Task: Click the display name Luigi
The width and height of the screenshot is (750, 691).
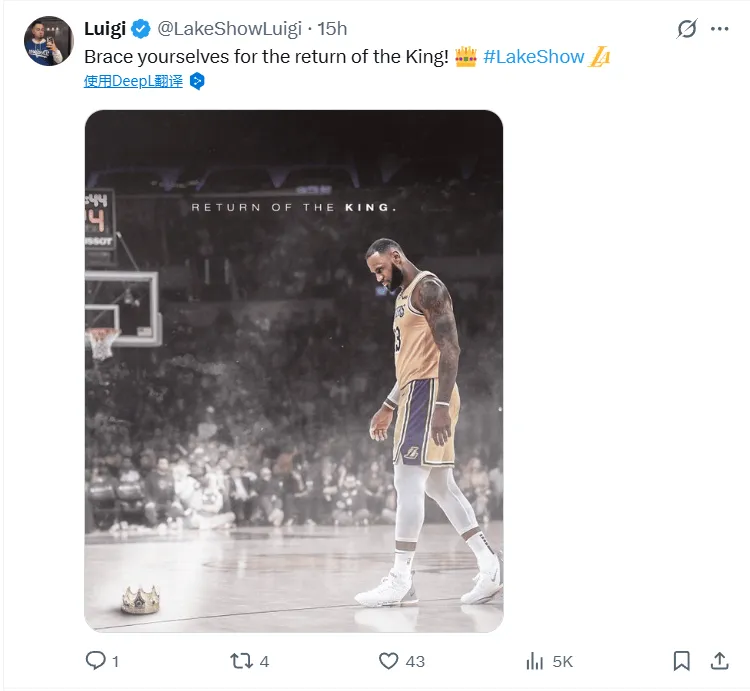Action: pos(105,29)
